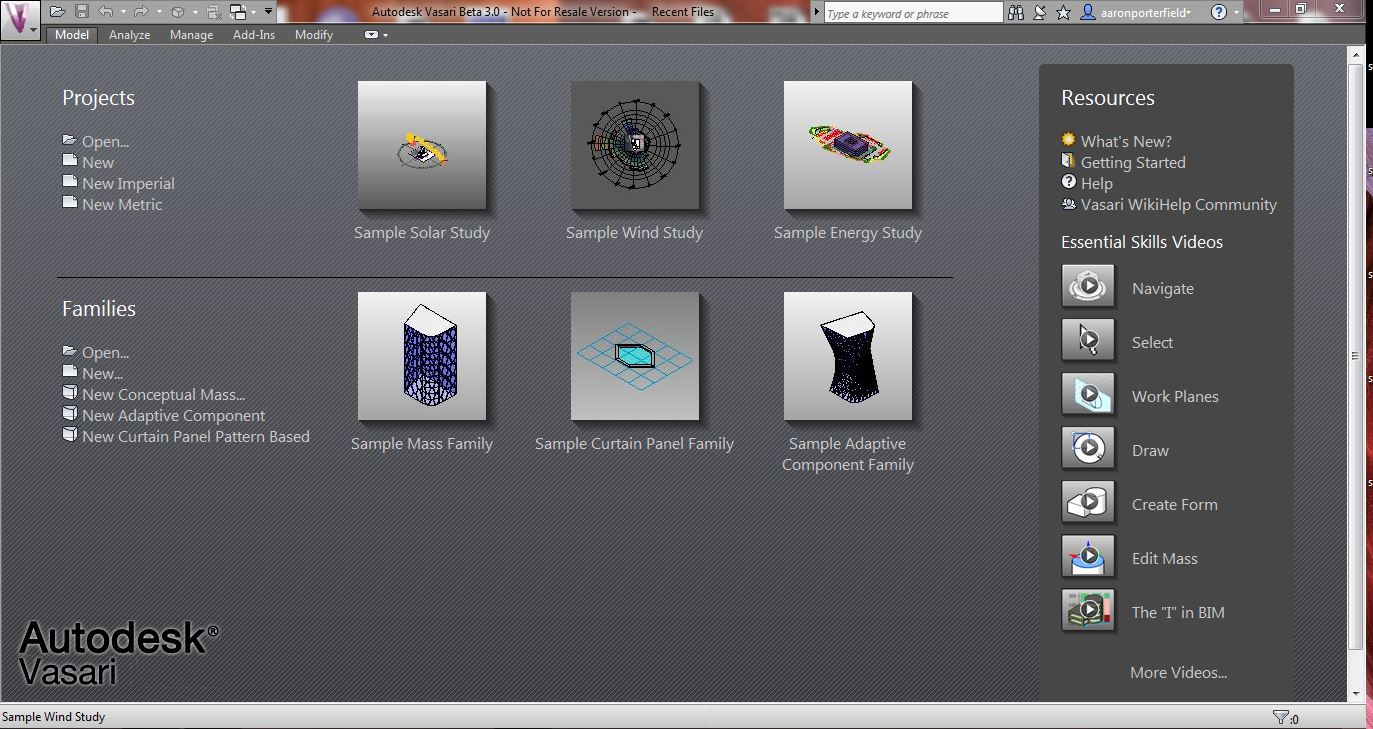
Task: Click the Switch Windows icon
Action: [x=238, y=12]
